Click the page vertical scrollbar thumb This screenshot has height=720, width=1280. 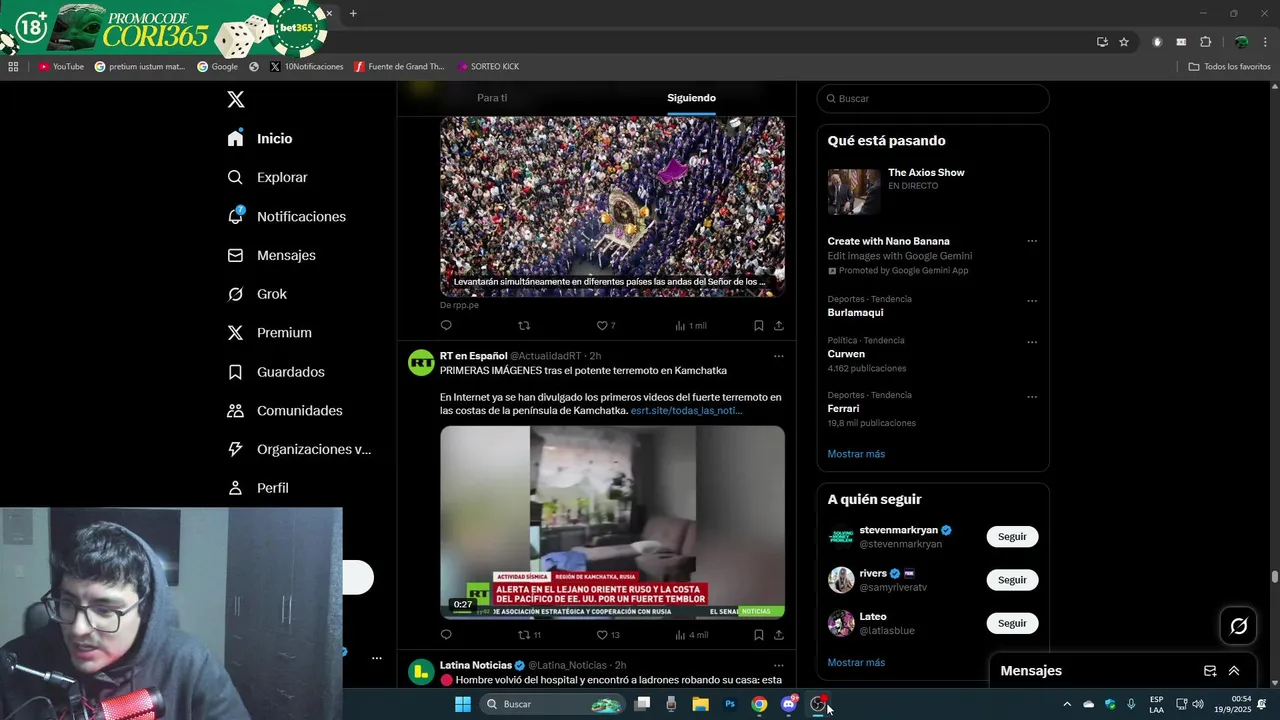(1275, 577)
